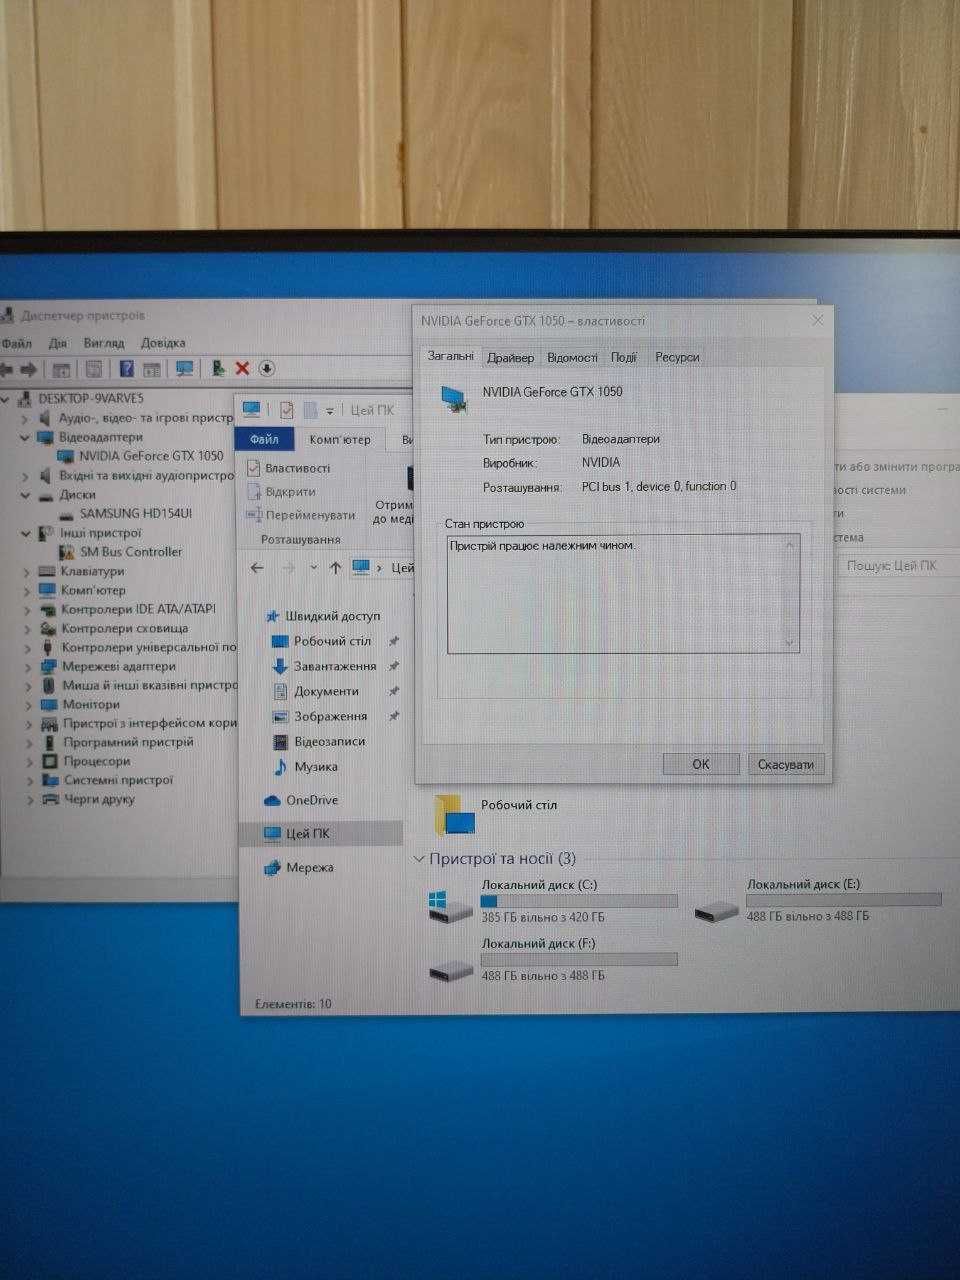The image size is (960, 1280).
Task: Click Back arrow in Explorer navigation bar
Action: (257, 568)
